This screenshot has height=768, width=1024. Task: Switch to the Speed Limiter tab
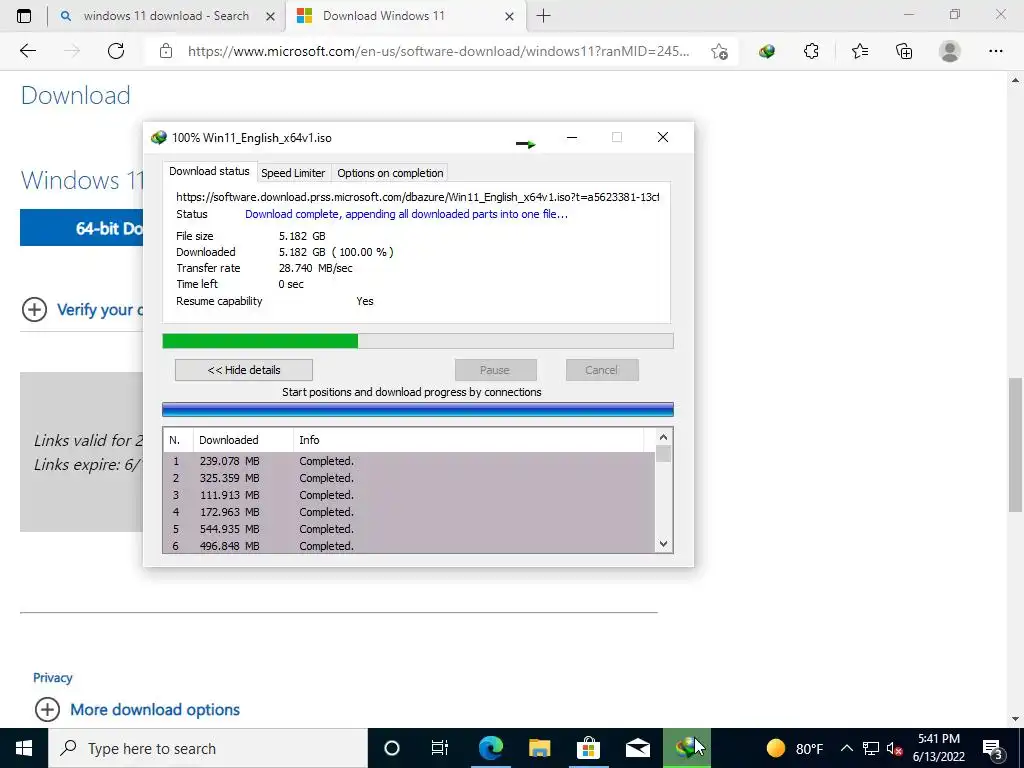coord(293,173)
